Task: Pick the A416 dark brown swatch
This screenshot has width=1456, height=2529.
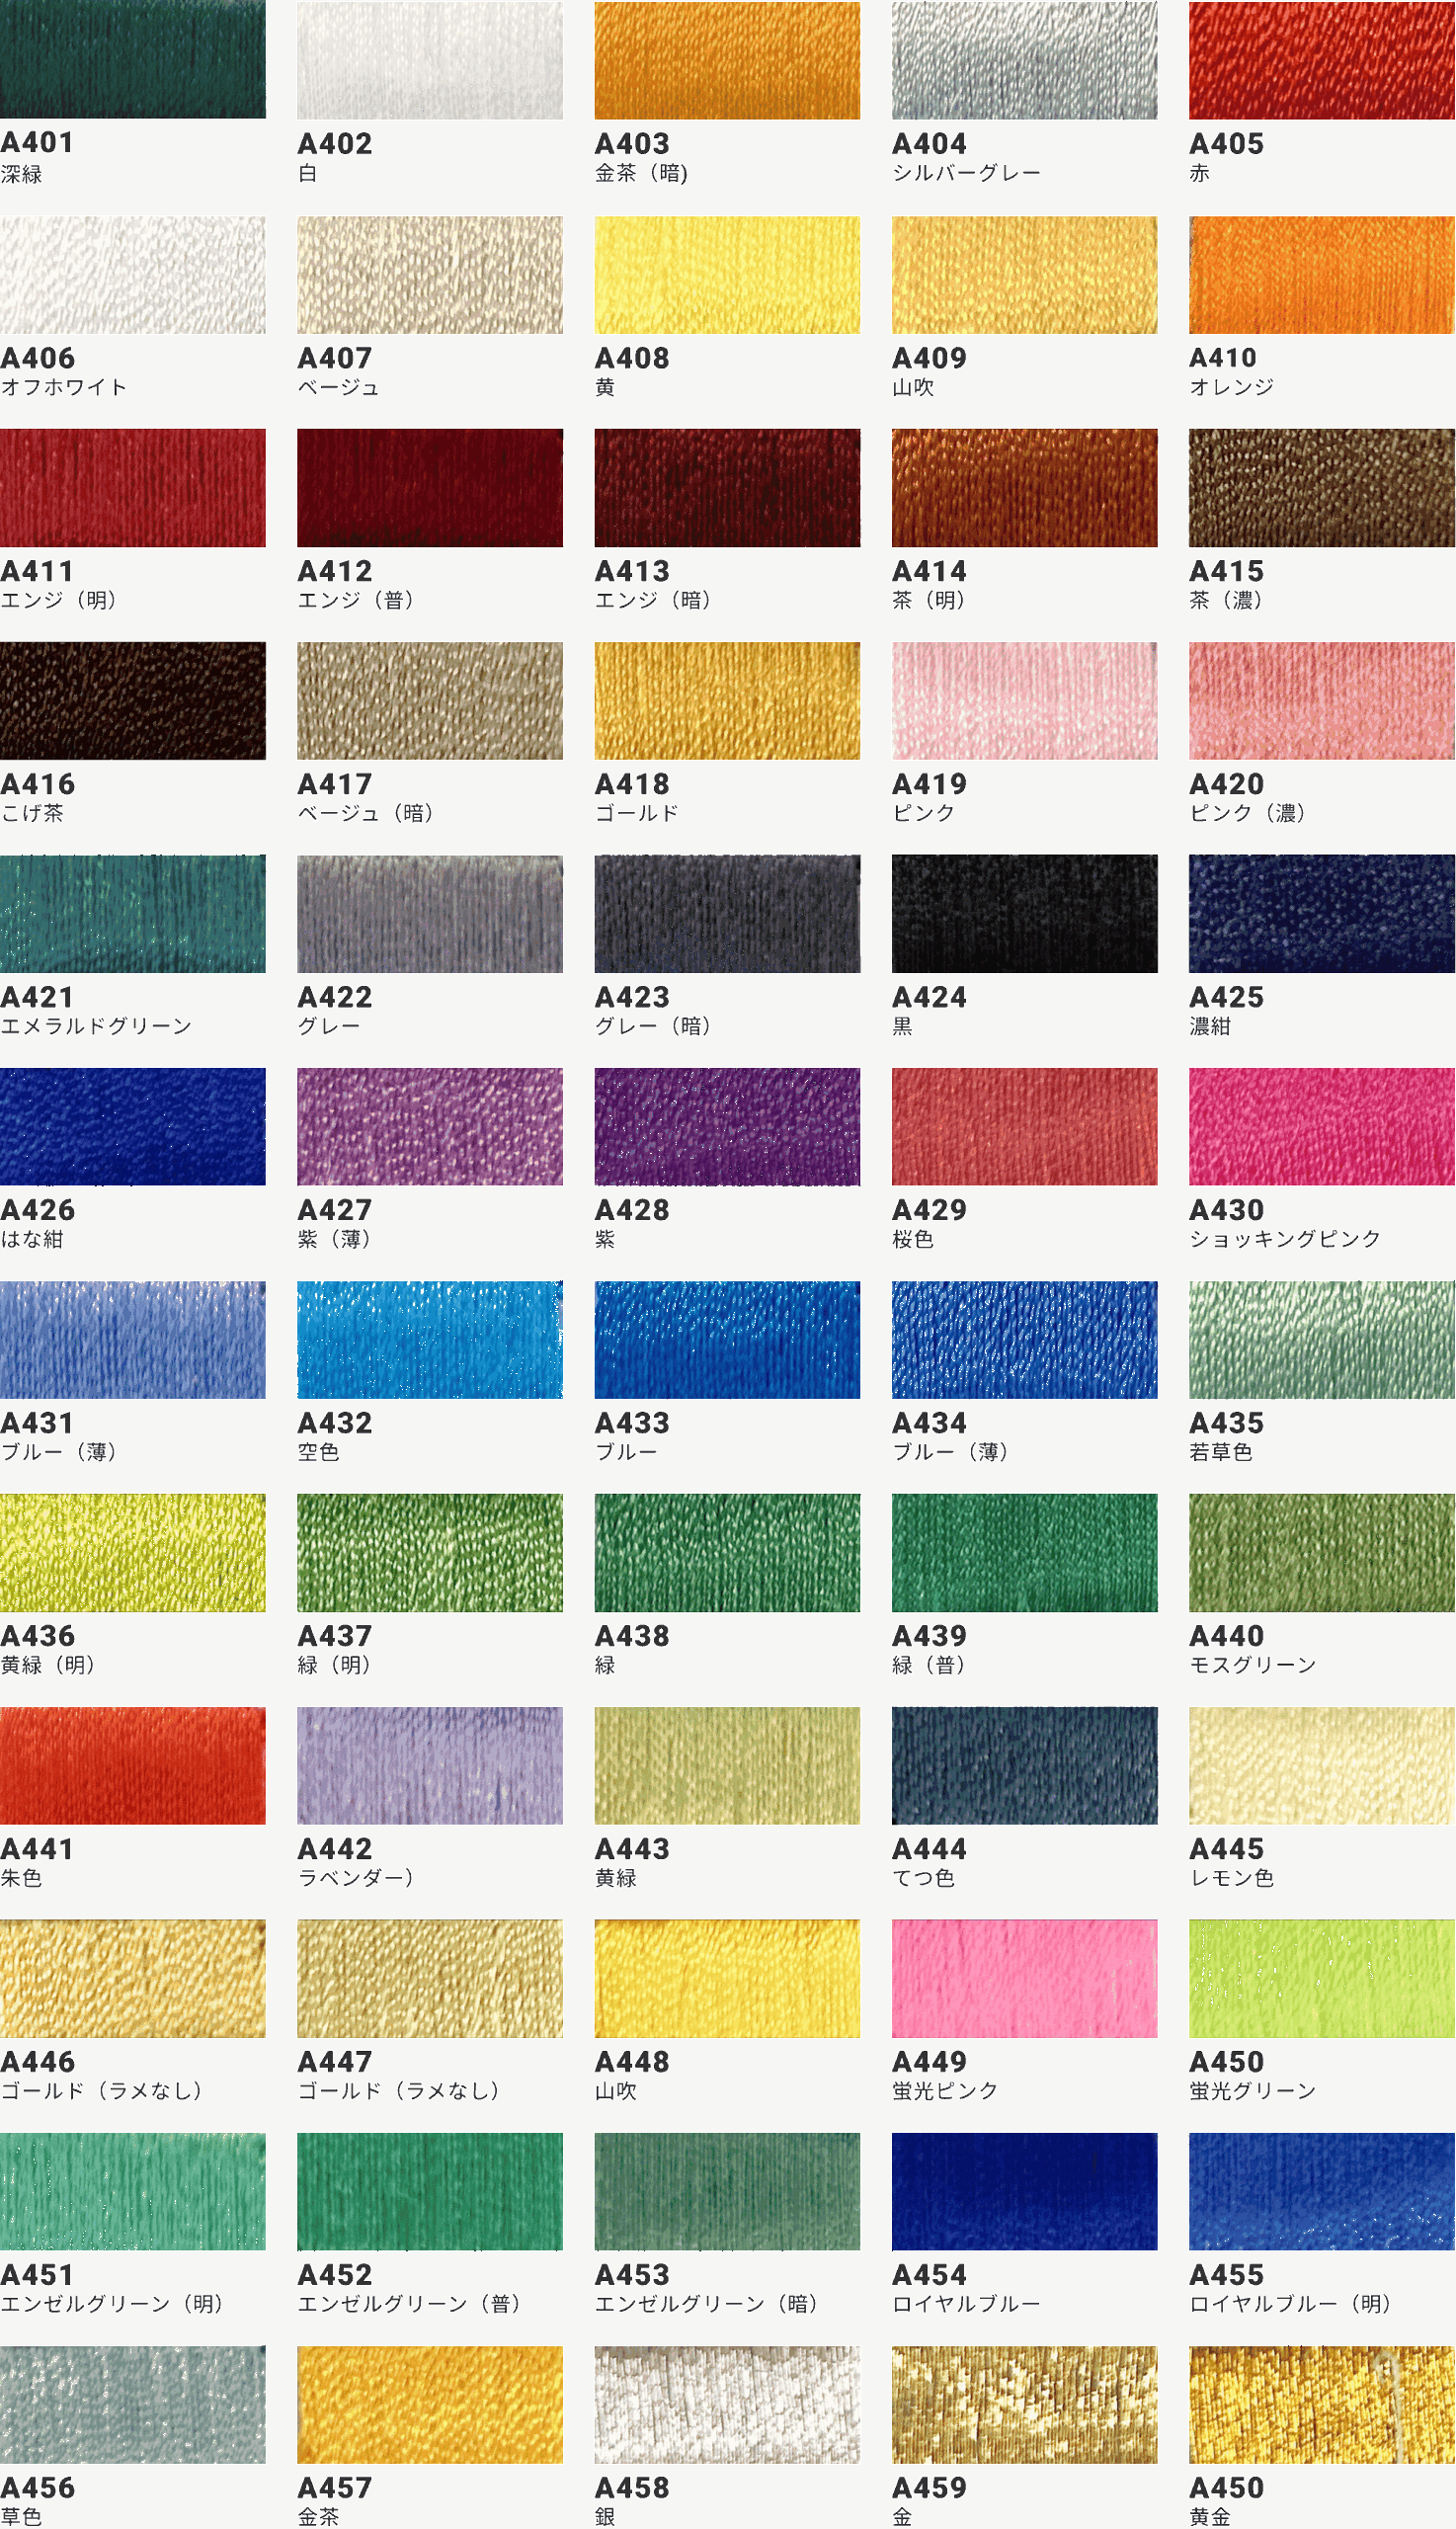Action: tap(133, 701)
